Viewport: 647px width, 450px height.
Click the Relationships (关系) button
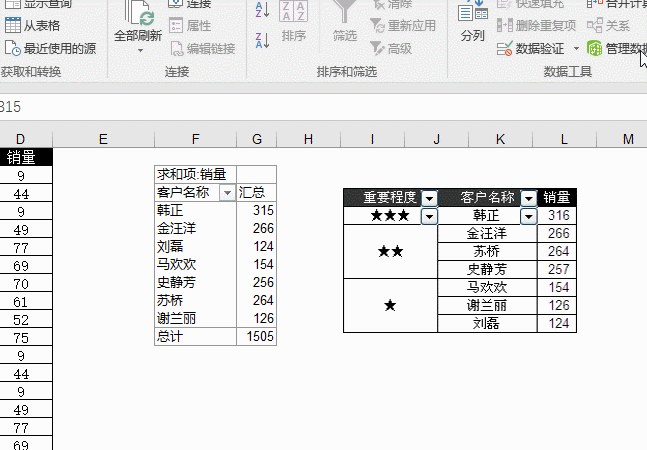coord(610,26)
